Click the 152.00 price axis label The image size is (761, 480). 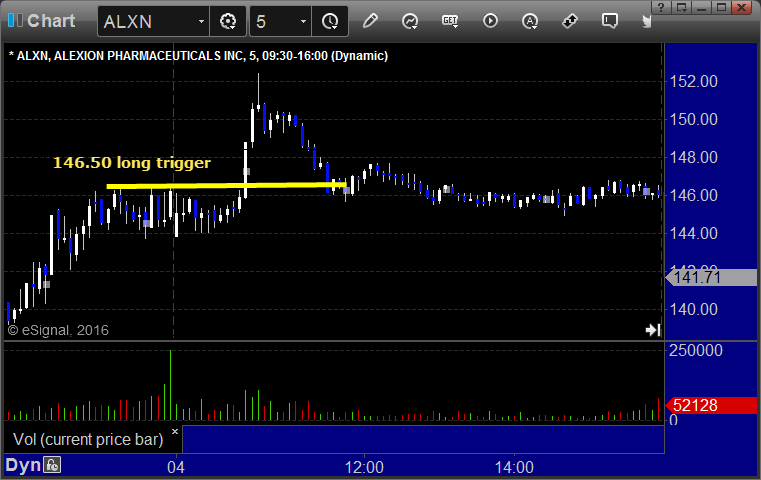coord(694,81)
